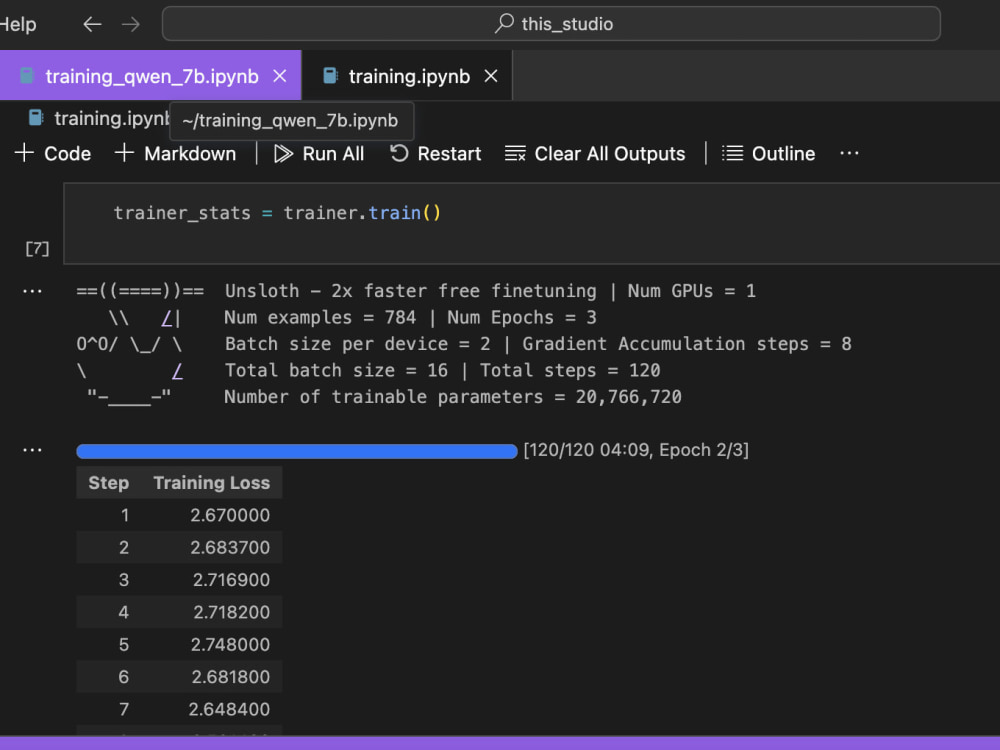Click the text '[120/120 04:09, Epoch 2/3]'
1000x750 pixels.
pos(636,450)
